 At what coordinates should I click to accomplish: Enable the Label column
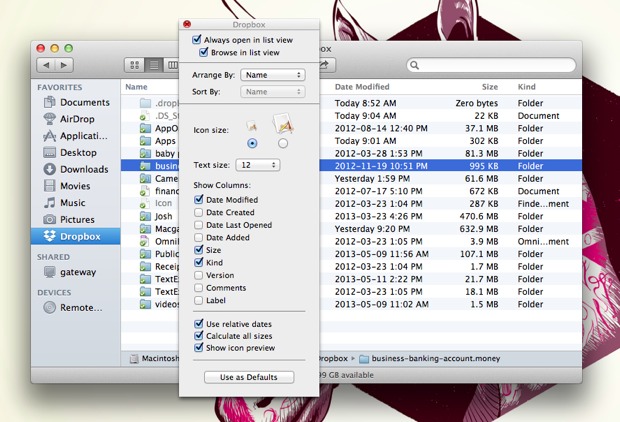198,300
